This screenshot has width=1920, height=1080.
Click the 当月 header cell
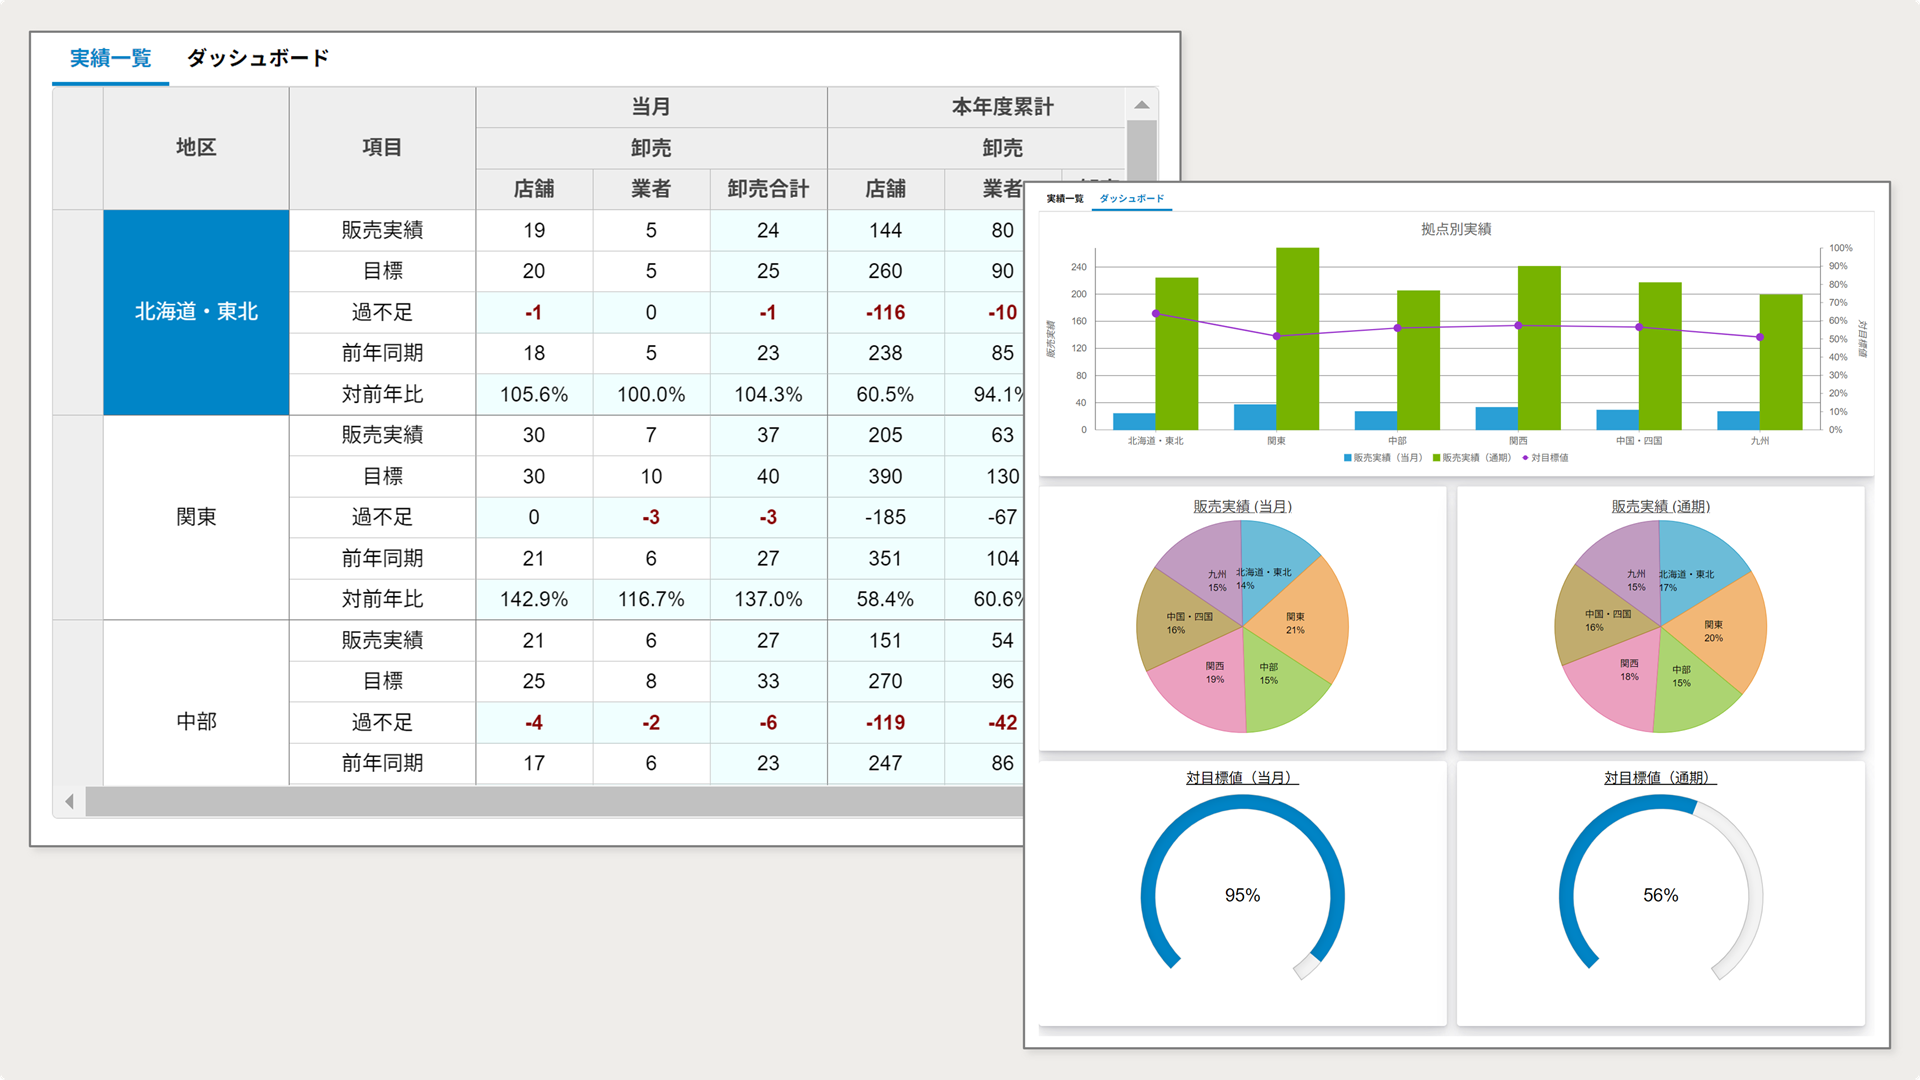(651, 107)
